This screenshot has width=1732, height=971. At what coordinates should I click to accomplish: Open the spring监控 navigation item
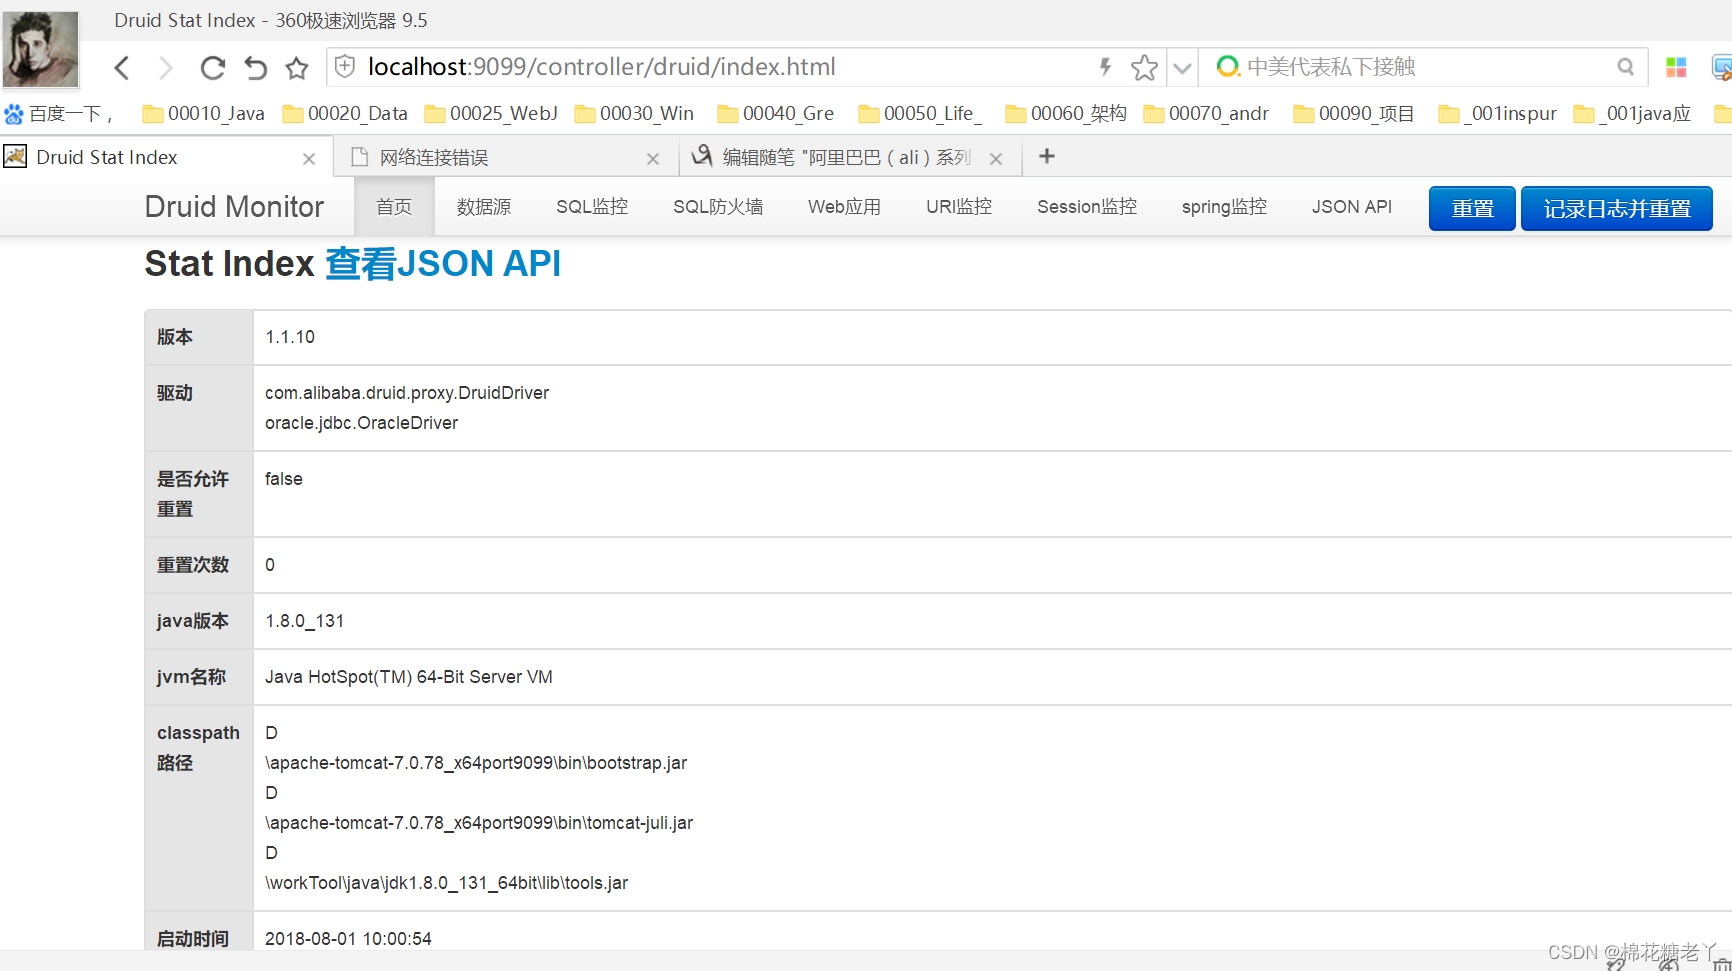[1224, 206]
